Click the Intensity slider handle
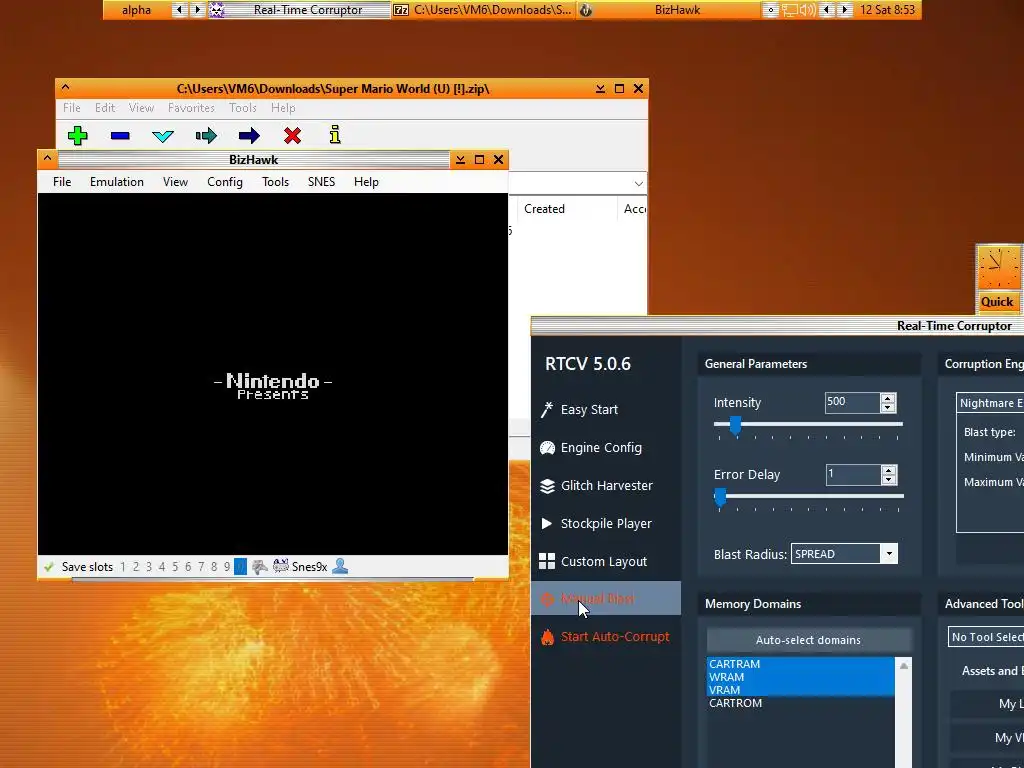This screenshot has height=768, width=1024. click(735, 425)
